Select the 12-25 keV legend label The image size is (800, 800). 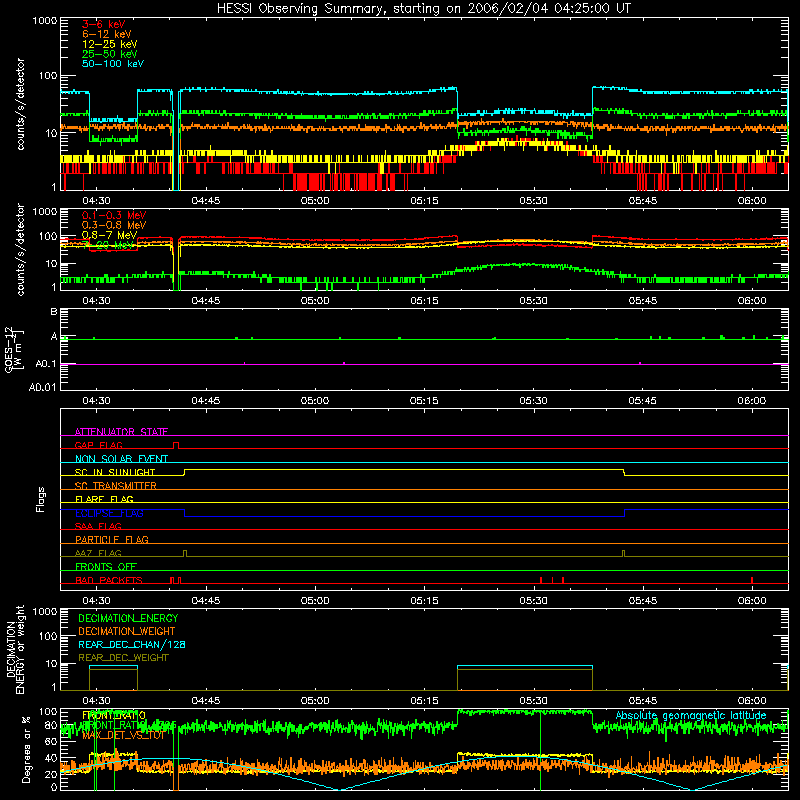[x=110, y=44]
